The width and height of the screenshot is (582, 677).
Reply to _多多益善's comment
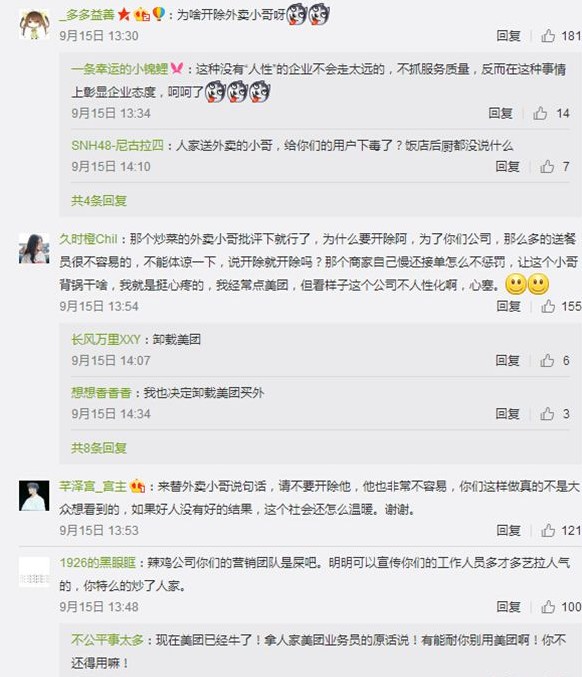pos(508,35)
